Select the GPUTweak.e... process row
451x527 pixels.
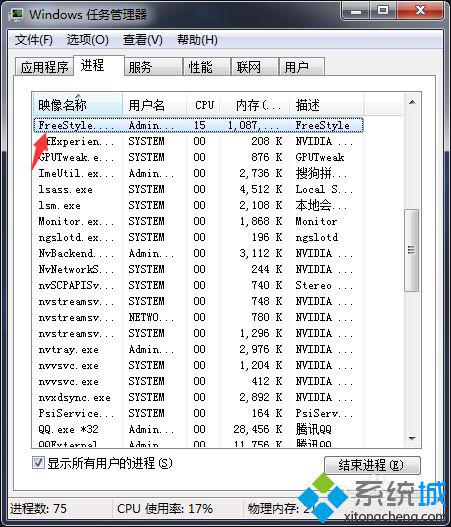(x=198, y=157)
